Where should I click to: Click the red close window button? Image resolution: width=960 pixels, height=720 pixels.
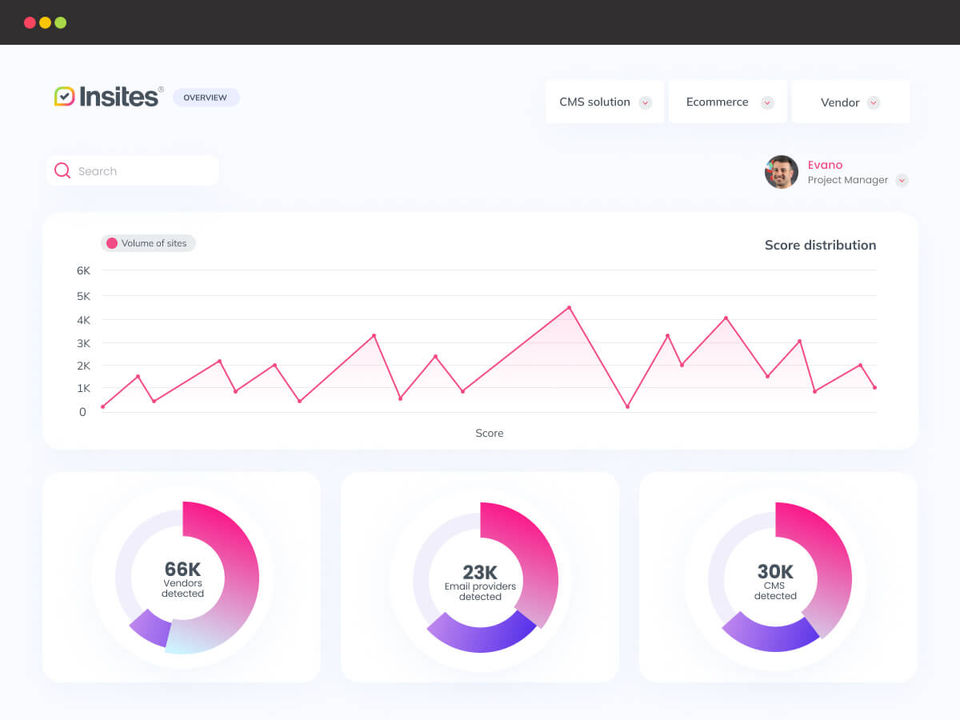[29, 23]
